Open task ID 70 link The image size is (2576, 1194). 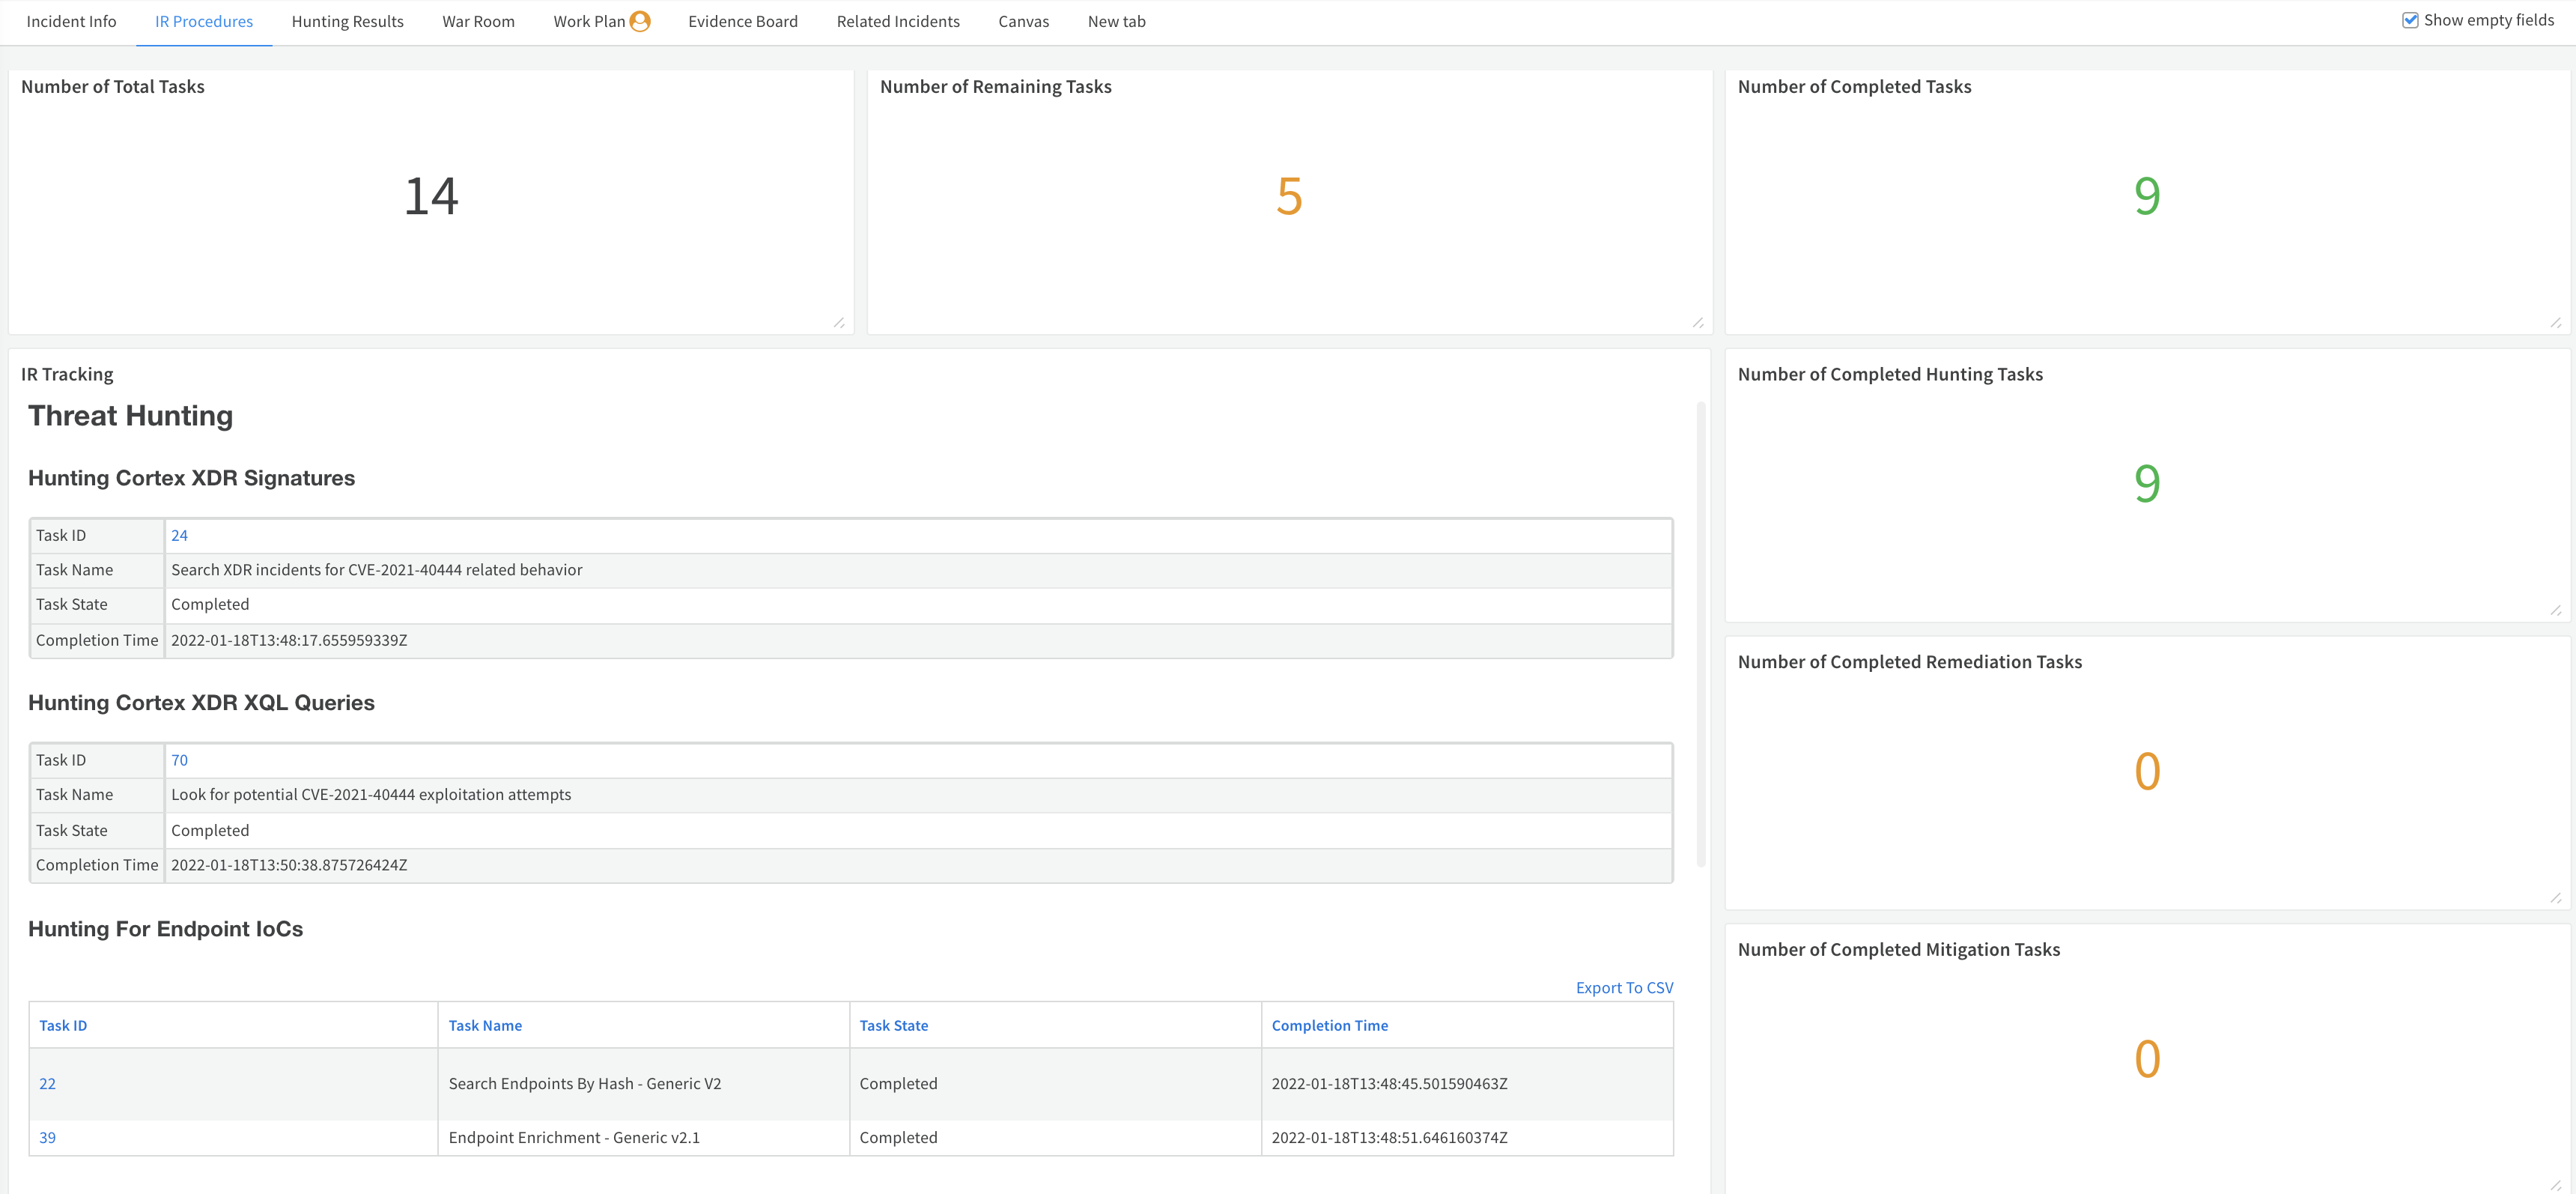(179, 760)
